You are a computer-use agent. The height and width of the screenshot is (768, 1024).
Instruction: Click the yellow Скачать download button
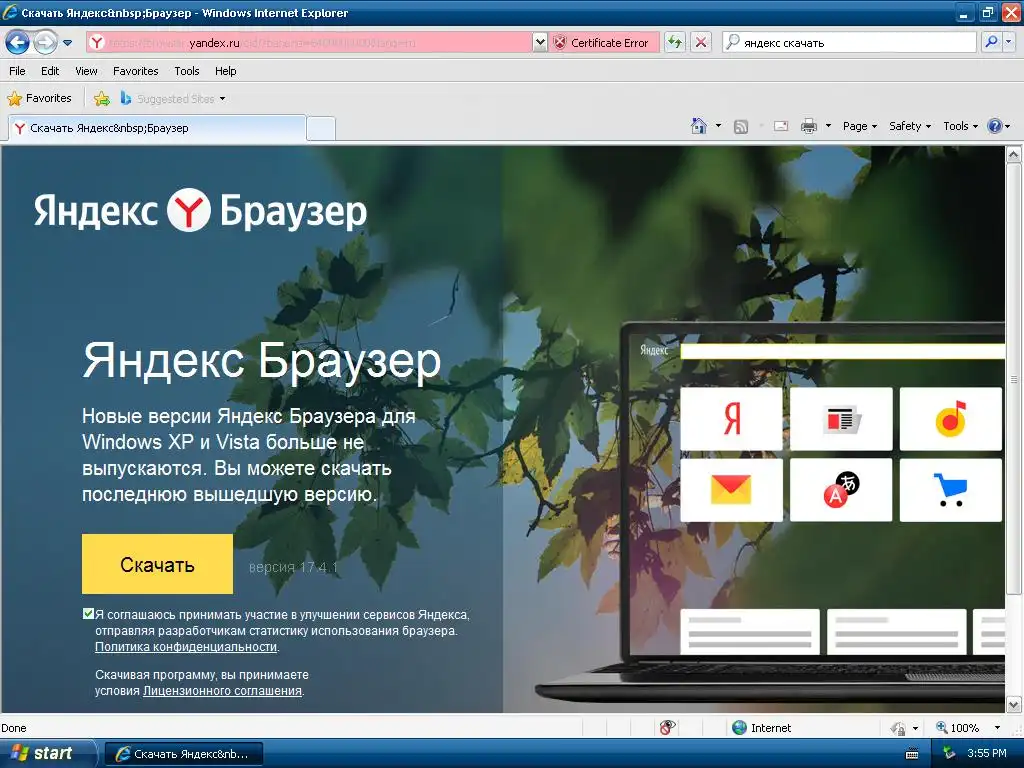click(157, 564)
